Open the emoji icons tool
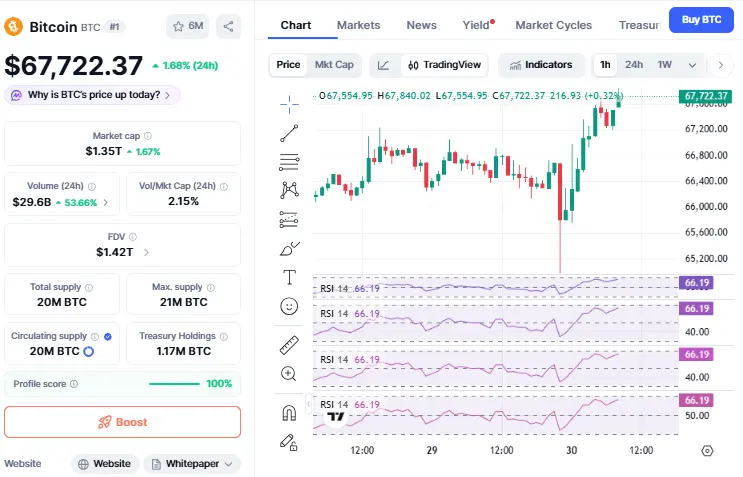The height and width of the screenshot is (477, 743). (289, 306)
